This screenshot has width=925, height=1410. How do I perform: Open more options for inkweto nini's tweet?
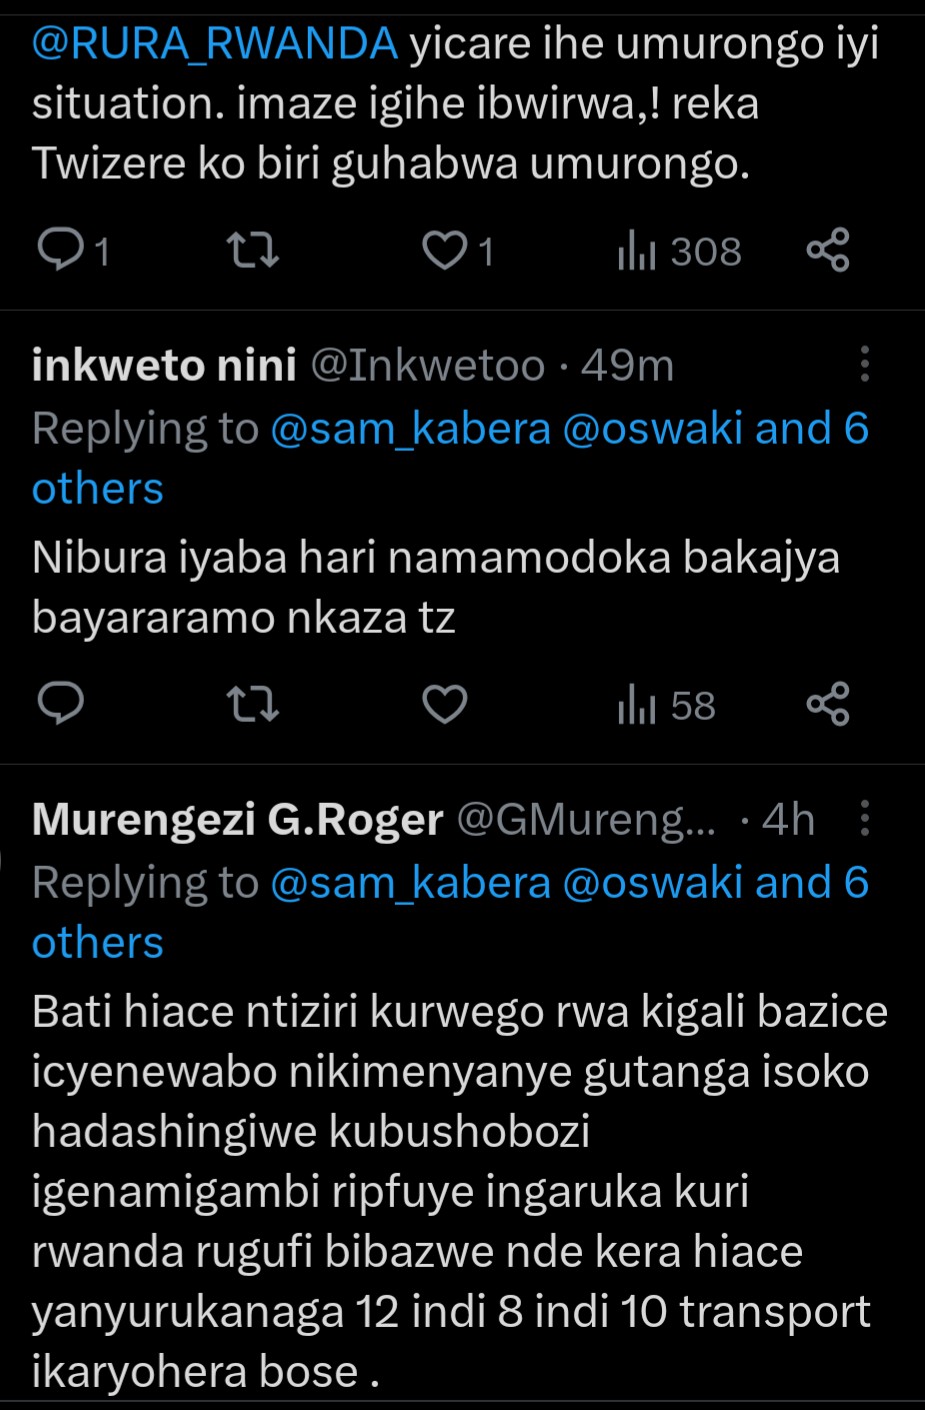point(865,365)
